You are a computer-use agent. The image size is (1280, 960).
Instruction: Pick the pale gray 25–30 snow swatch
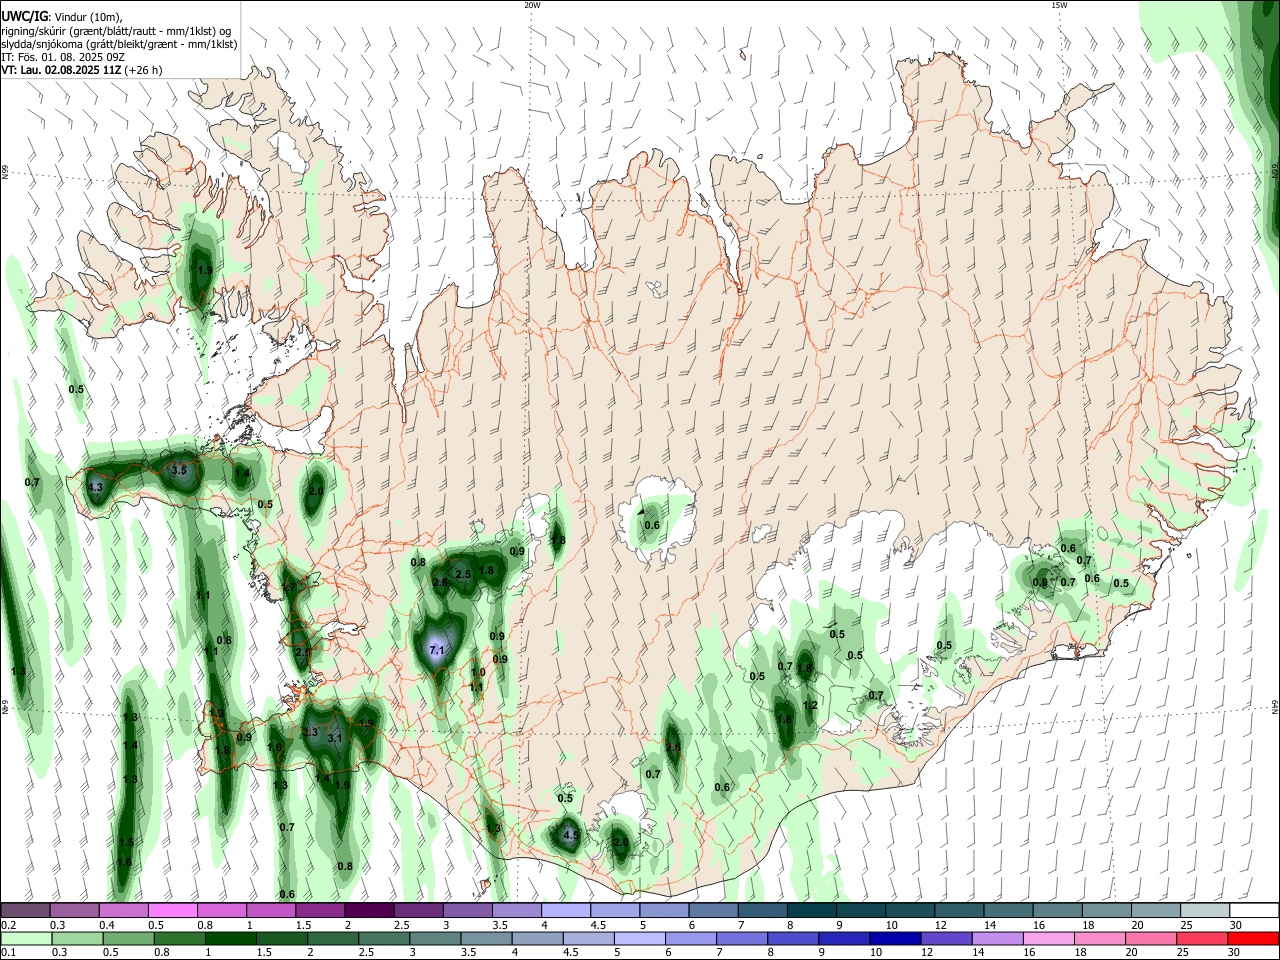click(x=1205, y=911)
